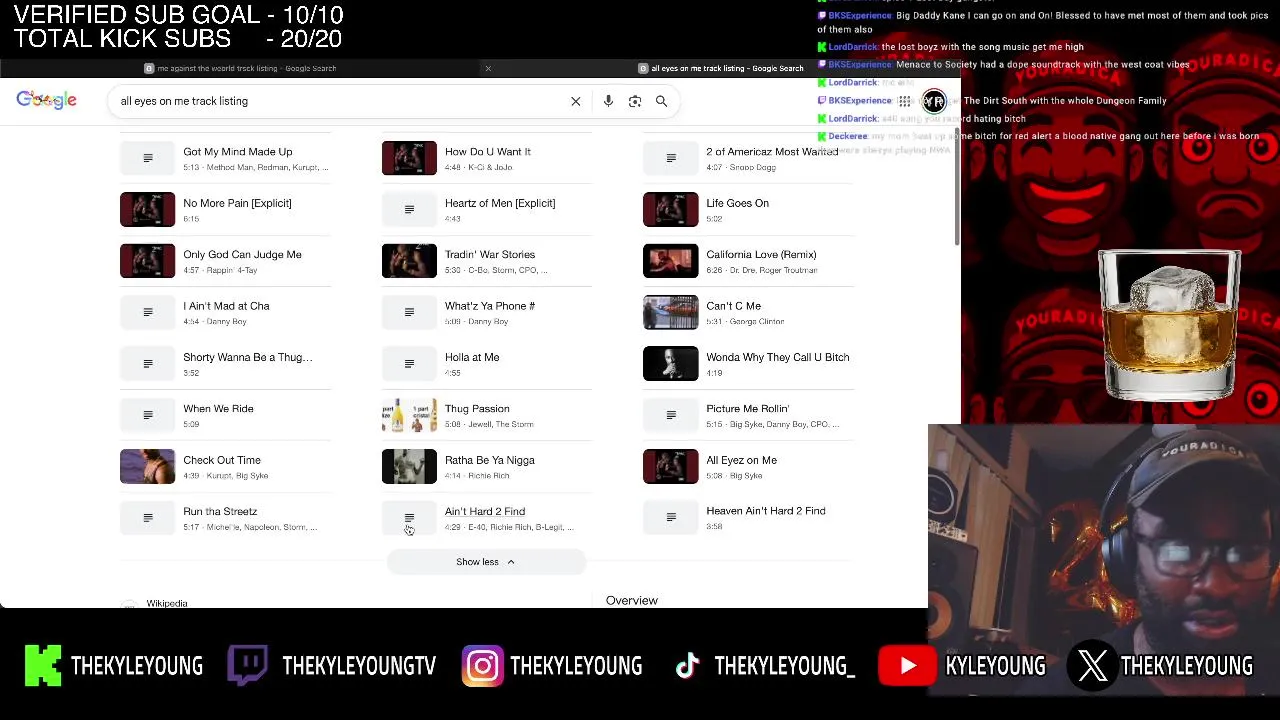This screenshot has width=1280, height=720.
Task: Click the TikTok logo in bottom banner
Action: [687, 666]
